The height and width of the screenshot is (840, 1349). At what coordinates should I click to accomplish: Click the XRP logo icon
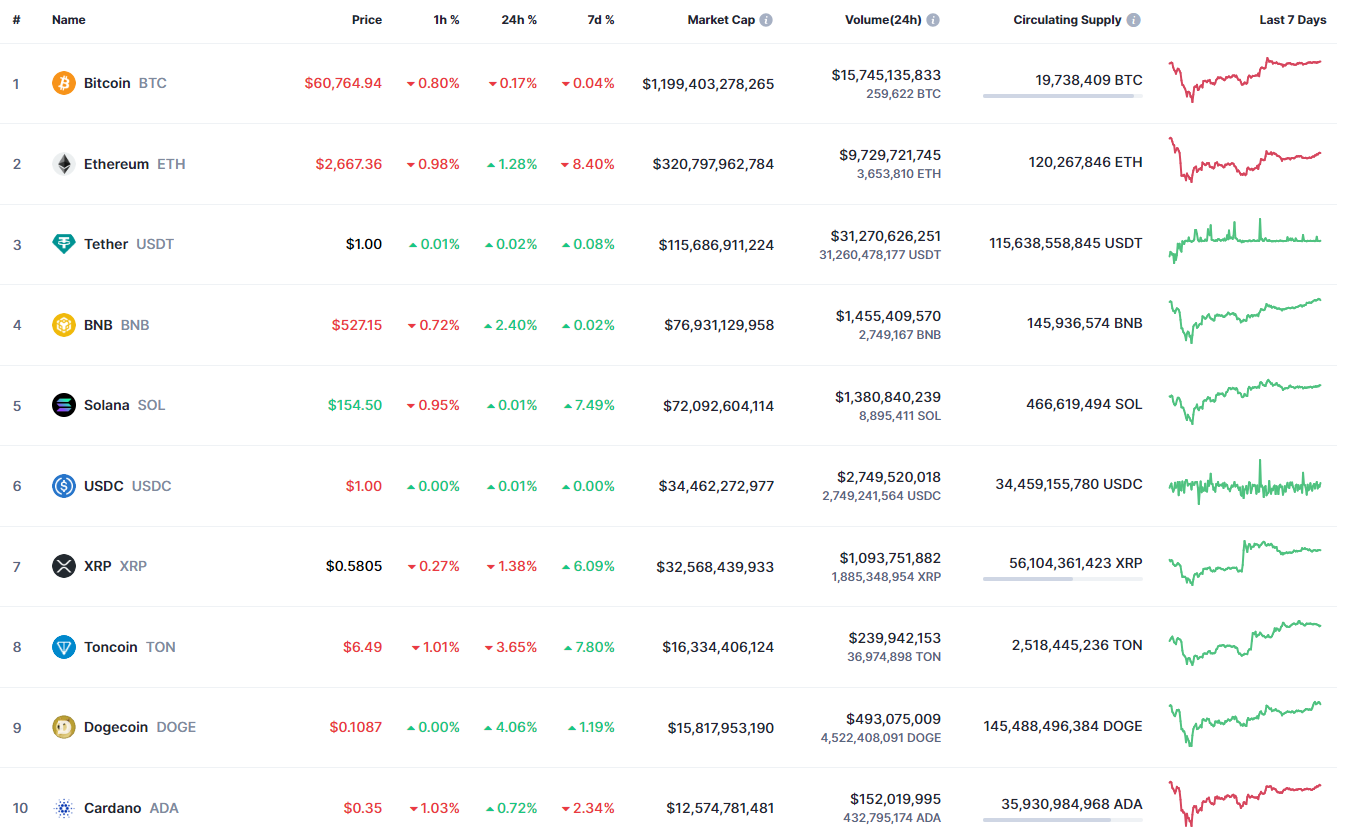tap(64, 566)
